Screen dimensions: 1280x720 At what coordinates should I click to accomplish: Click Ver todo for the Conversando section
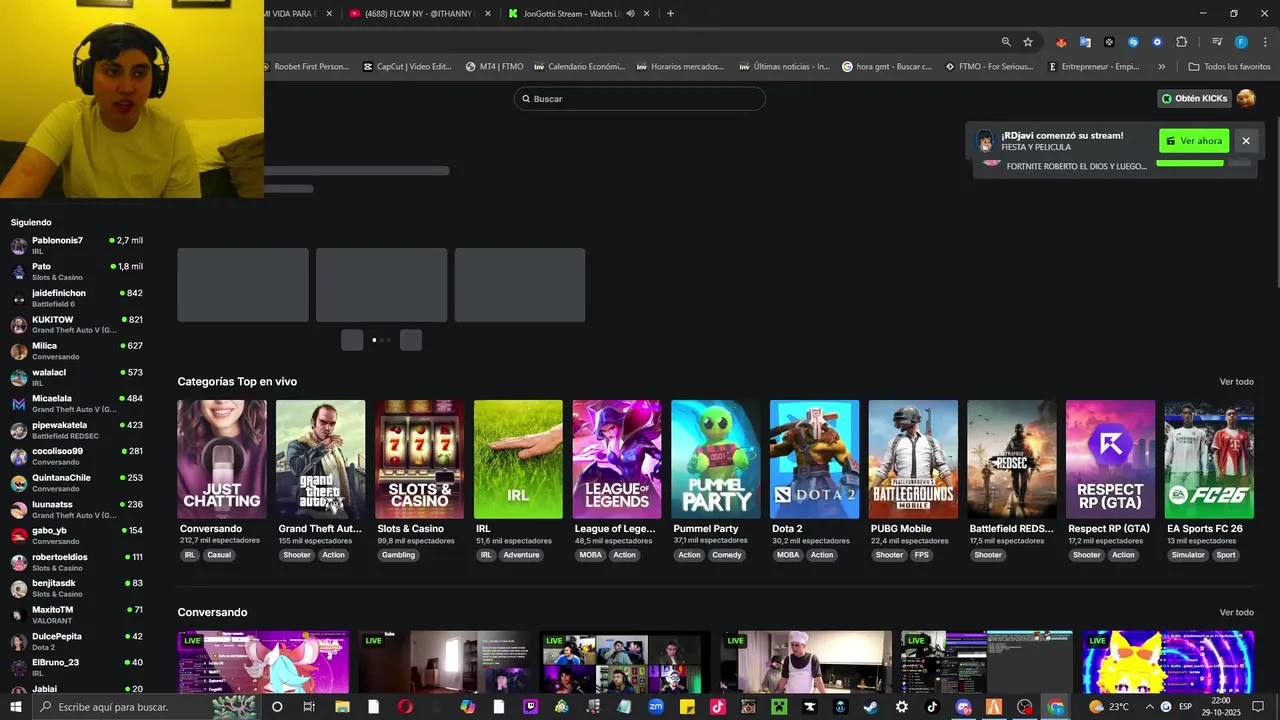pyautogui.click(x=1236, y=612)
